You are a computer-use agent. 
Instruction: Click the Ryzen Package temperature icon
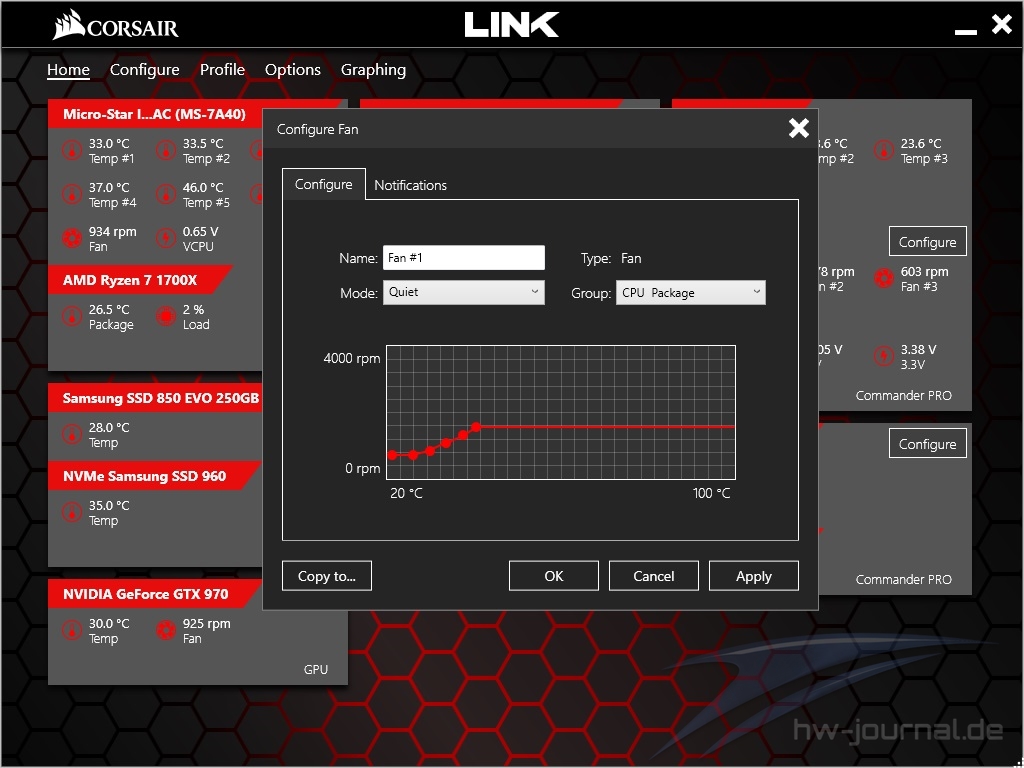point(71,317)
